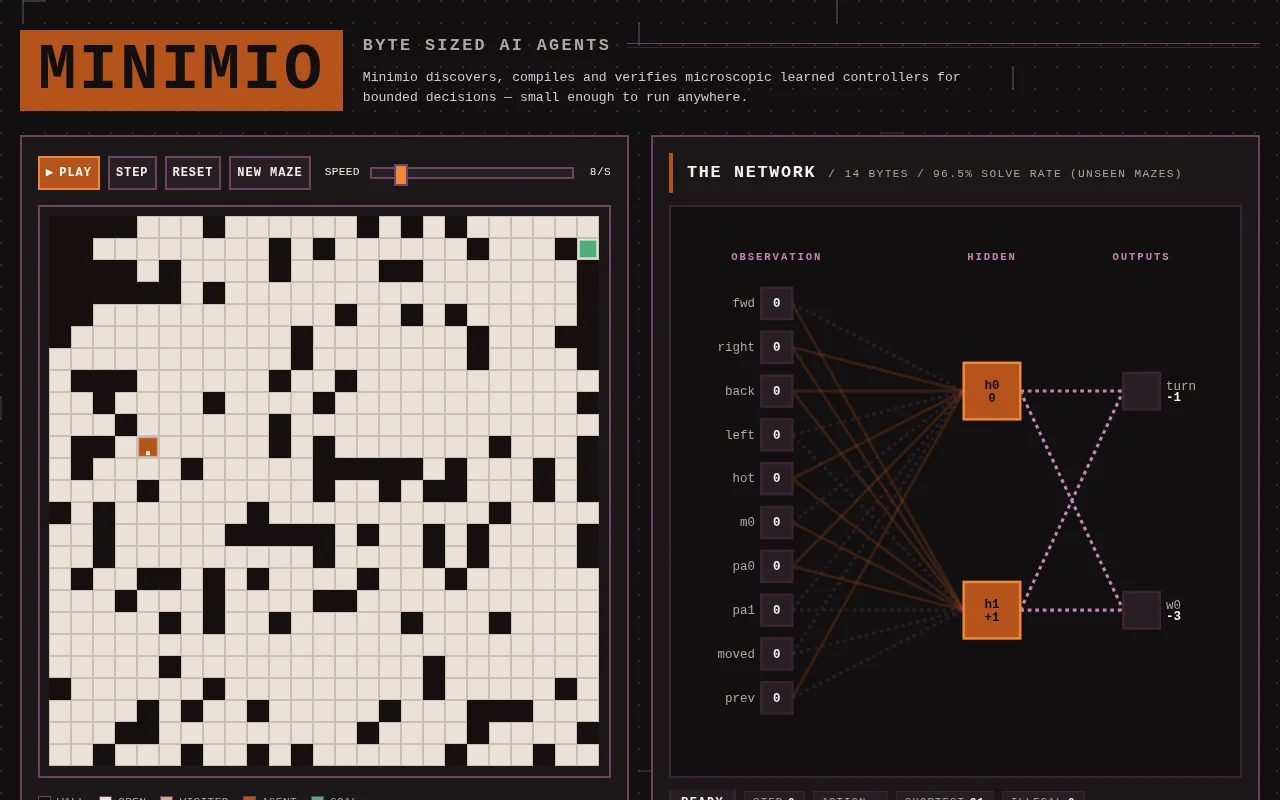Click the 'BYTE SIZED AI AGENTS' heading
This screenshot has width=1280, height=800.
486,45
